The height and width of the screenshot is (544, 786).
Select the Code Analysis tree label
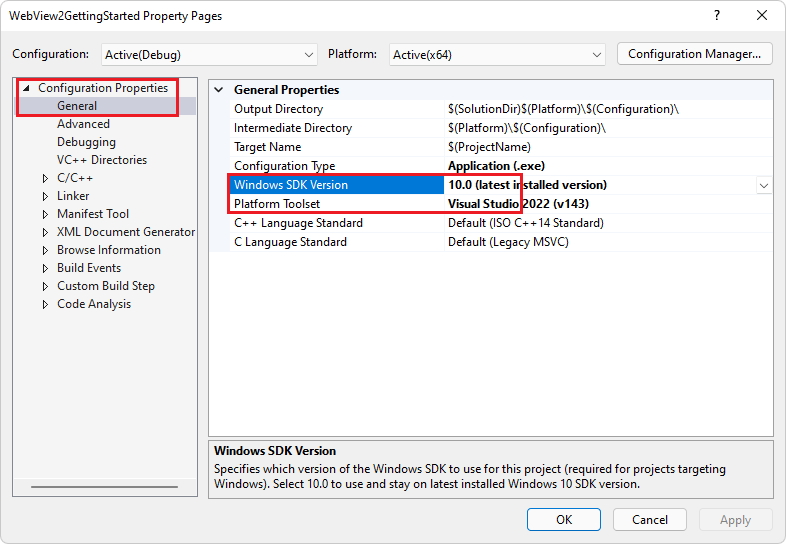[x=94, y=304]
